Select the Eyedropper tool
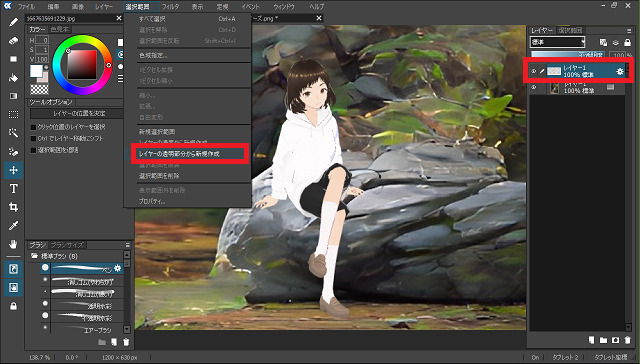The image size is (640, 364). 13,225
